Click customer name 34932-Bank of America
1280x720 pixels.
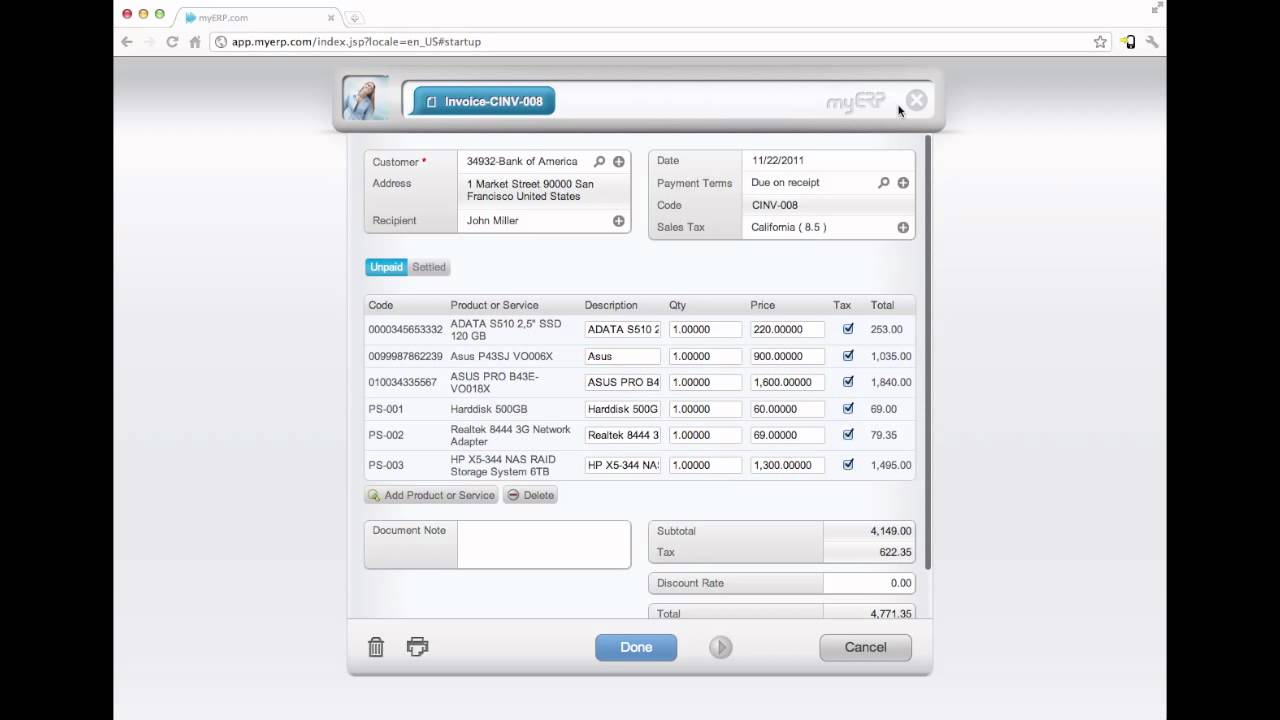tap(522, 162)
